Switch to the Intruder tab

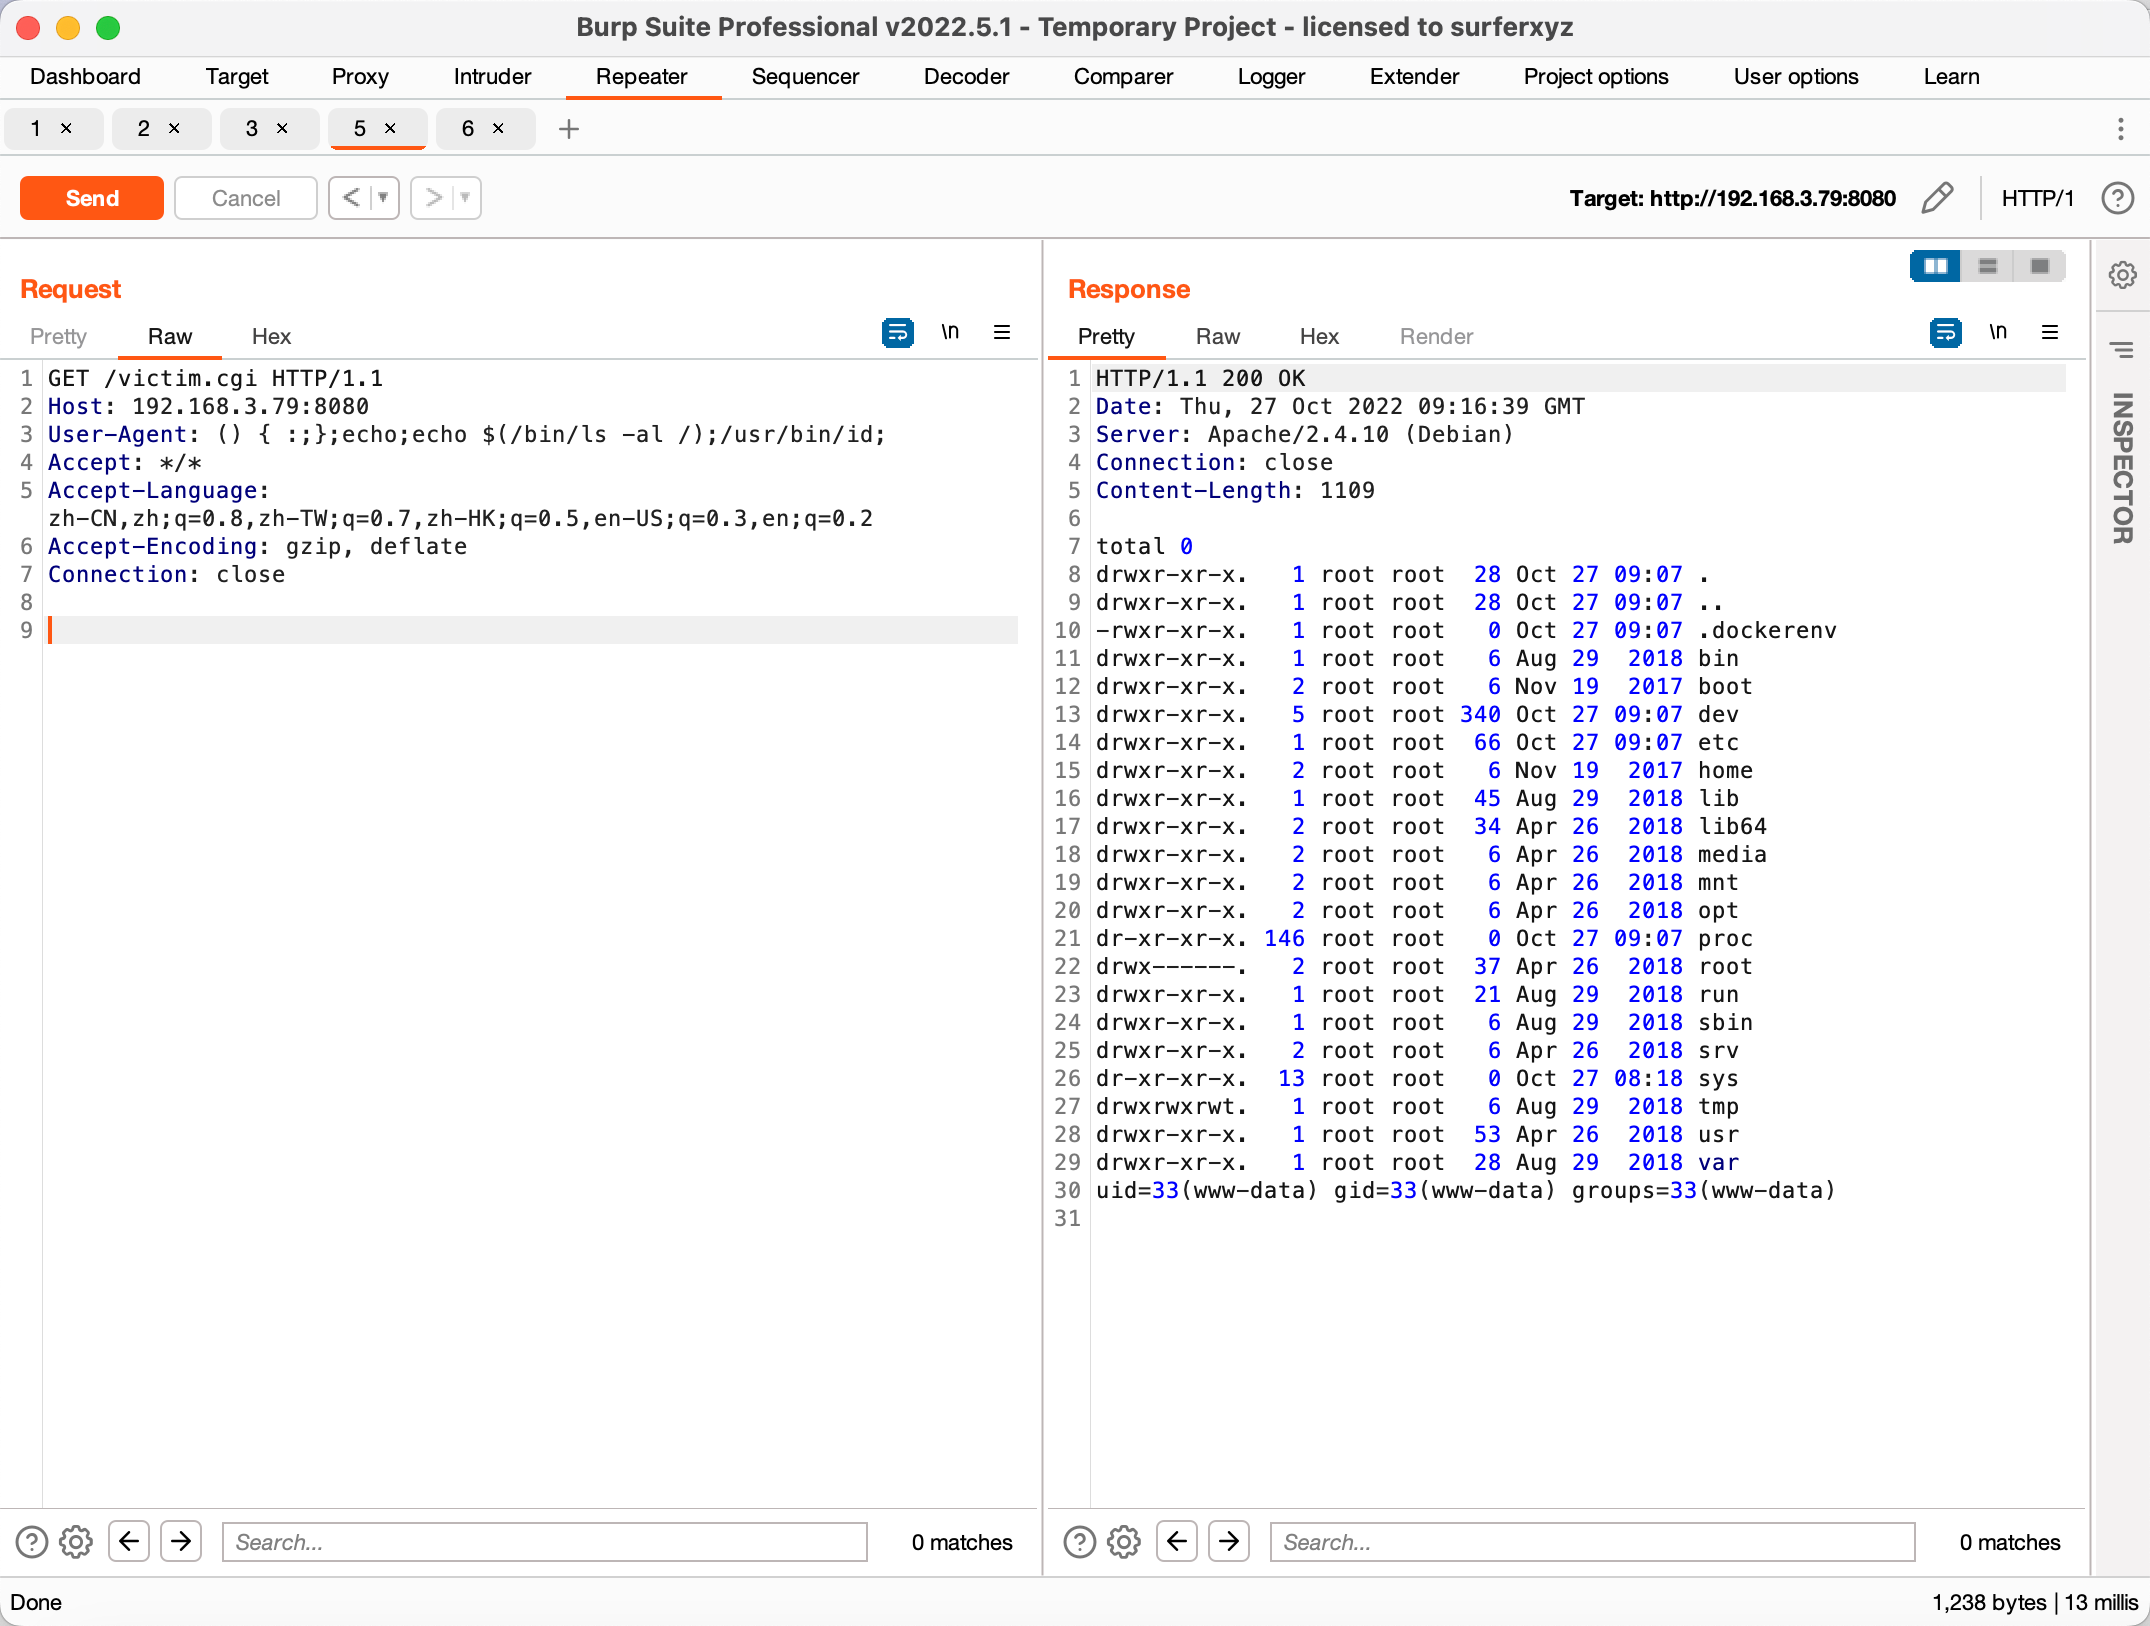tap(492, 77)
